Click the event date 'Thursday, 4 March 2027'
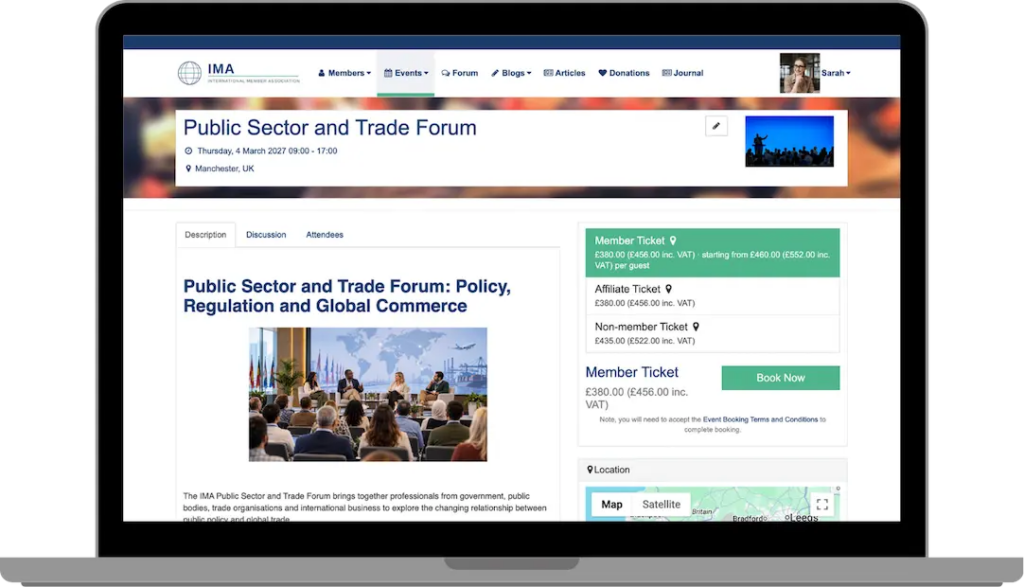Viewport: 1024px width, 587px height. pos(242,151)
